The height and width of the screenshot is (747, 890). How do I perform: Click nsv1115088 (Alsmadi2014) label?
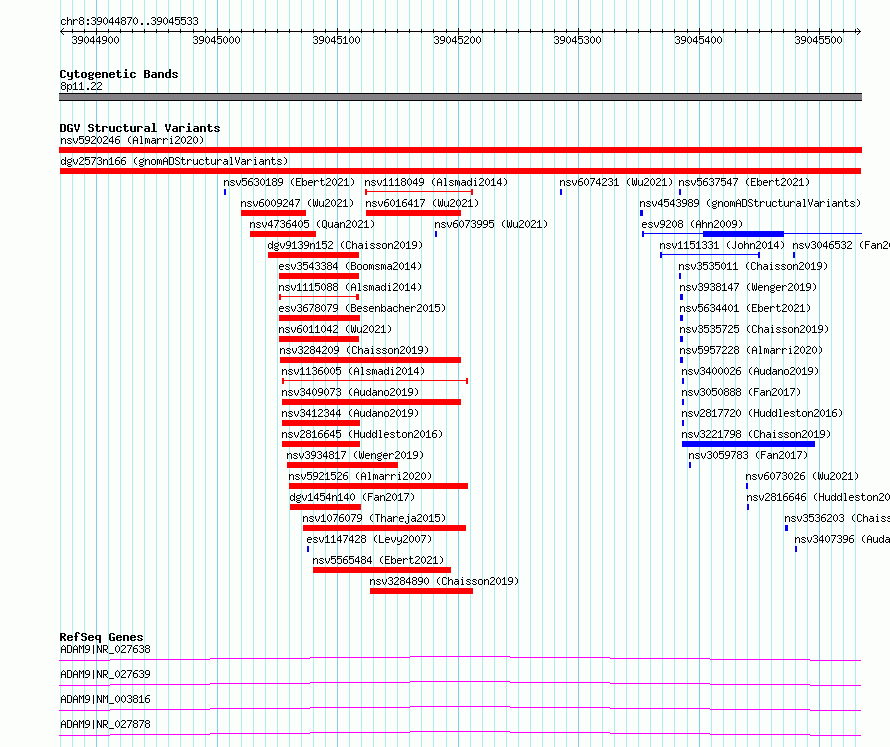[350, 287]
